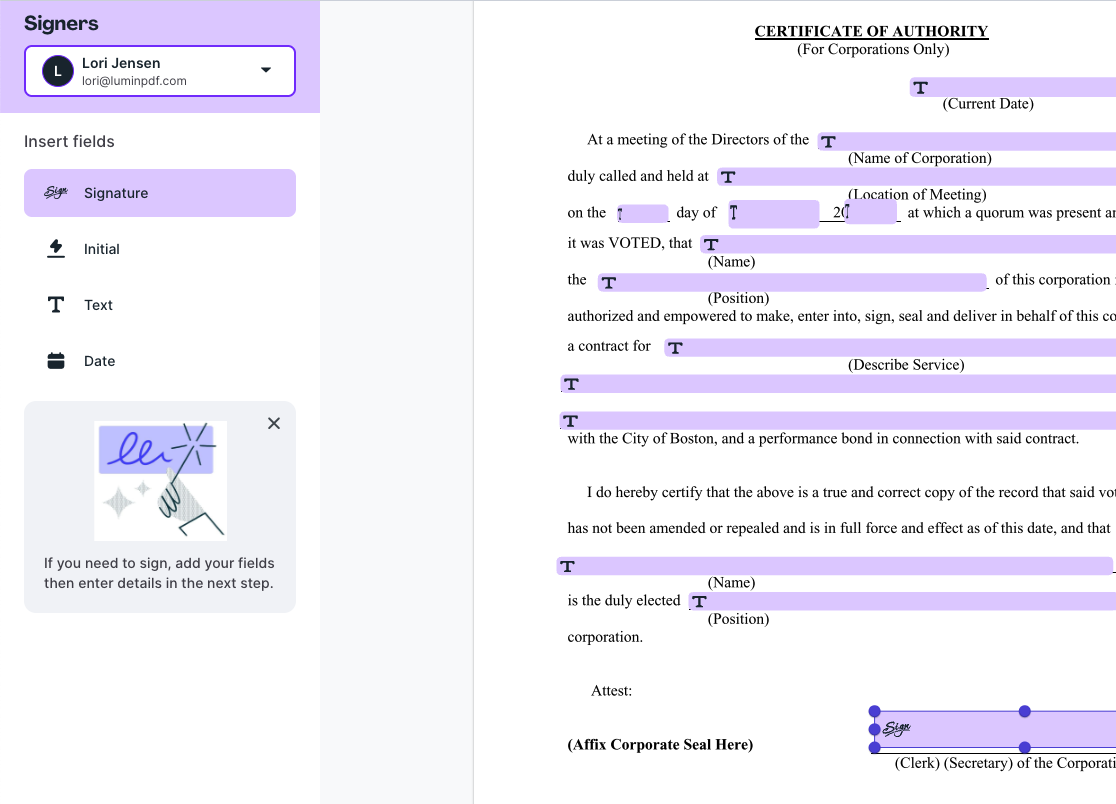The image size is (1116, 804).
Task: Select the Text field option
Action: click(x=159, y=305)
